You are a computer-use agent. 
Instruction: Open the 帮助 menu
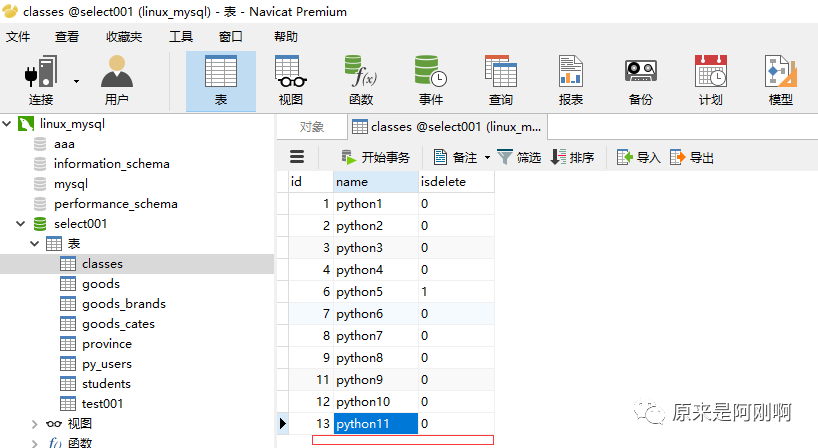[x=286, y=37]
